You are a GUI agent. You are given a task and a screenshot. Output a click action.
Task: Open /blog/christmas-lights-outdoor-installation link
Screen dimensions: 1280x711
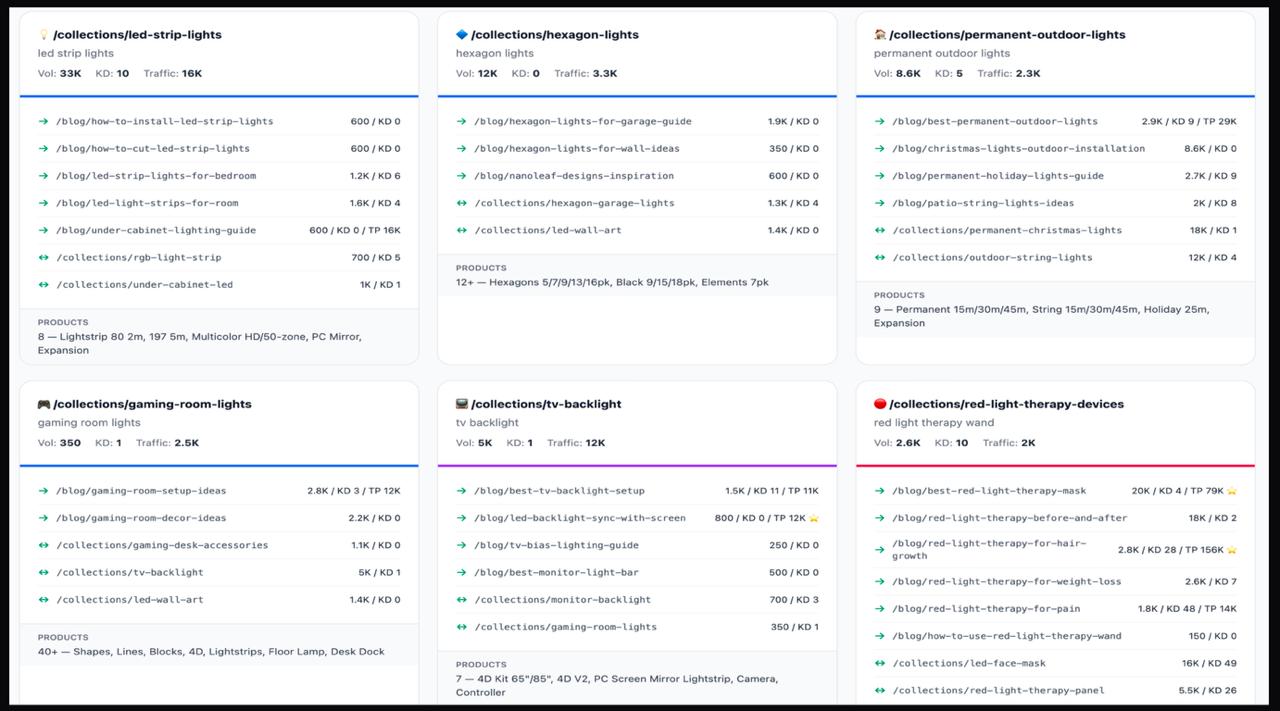coord(1018,149)
